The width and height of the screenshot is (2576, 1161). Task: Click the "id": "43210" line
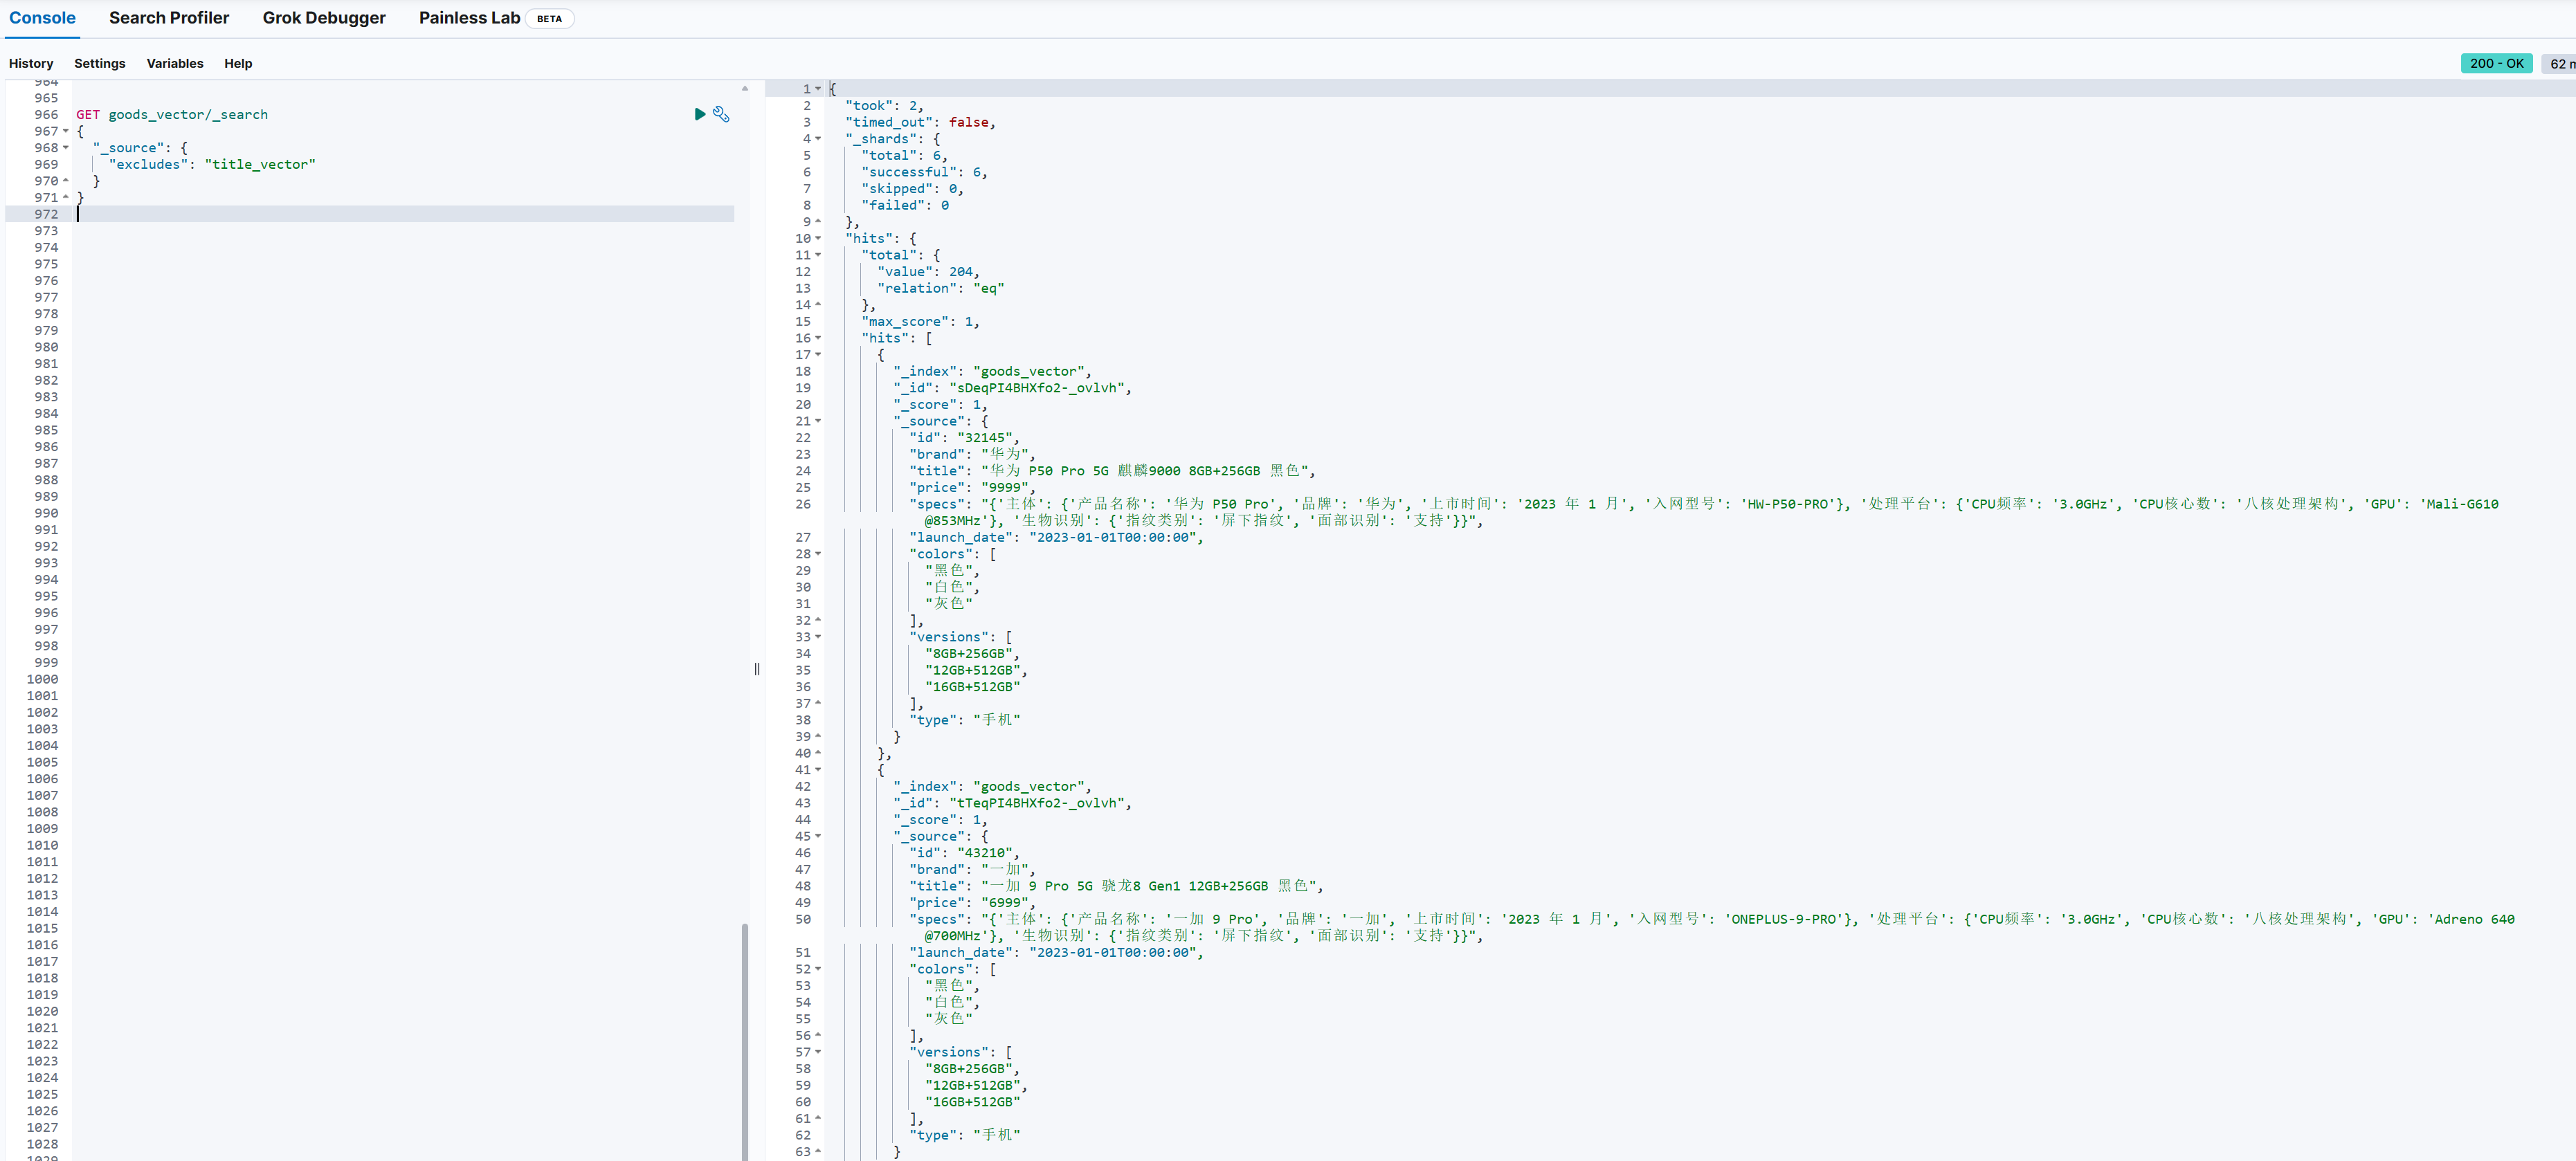[964, 853]
